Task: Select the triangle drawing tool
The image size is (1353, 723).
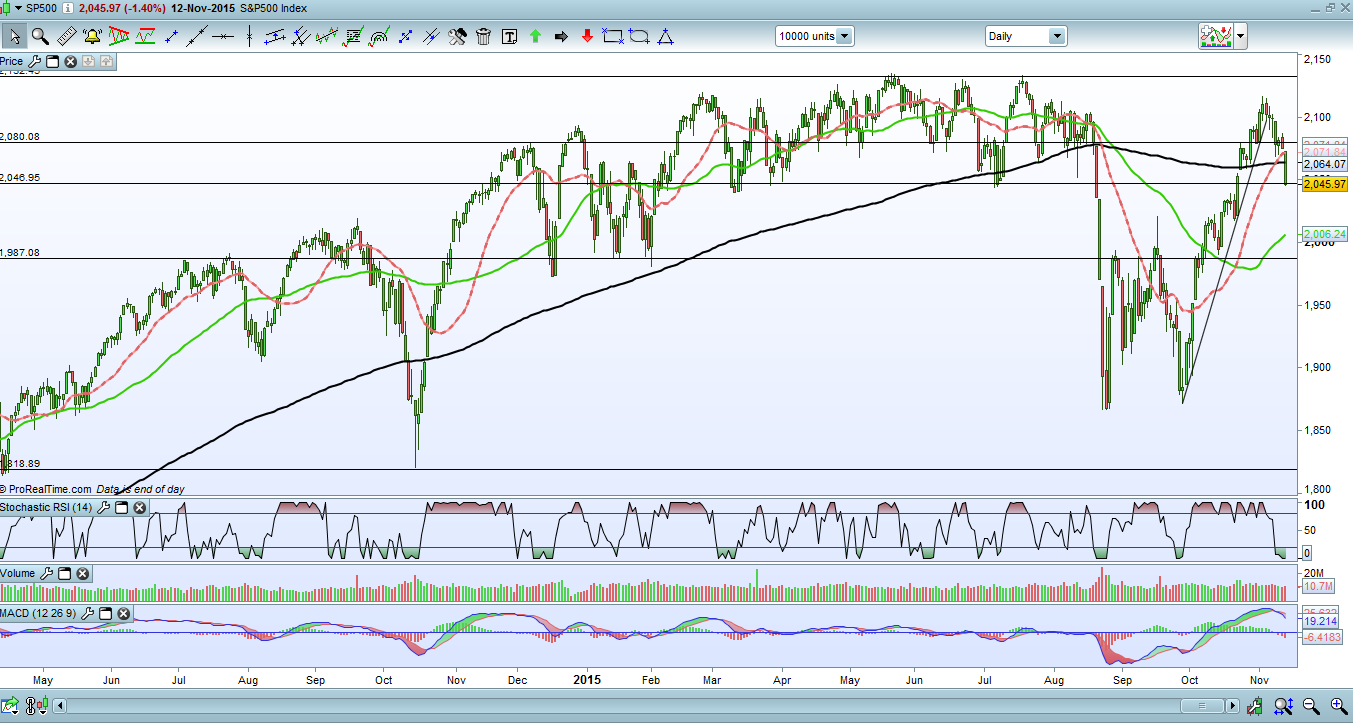Action: (665, 37)
